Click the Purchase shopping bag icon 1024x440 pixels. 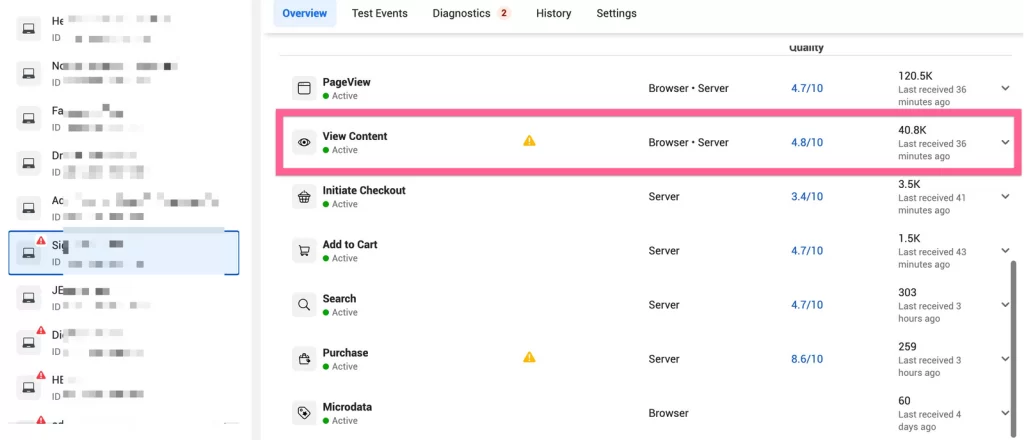coord(304,359)
